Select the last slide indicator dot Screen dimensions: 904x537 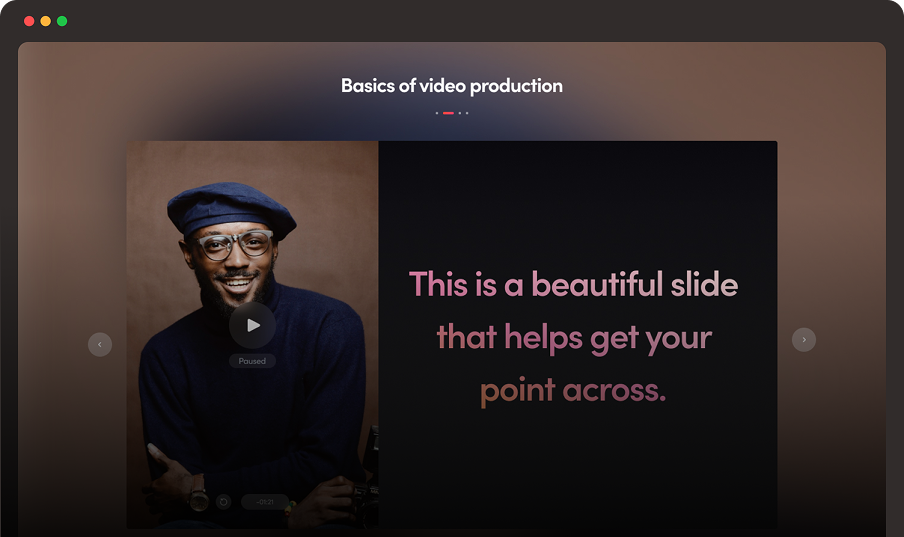click(x=467, y=113)
